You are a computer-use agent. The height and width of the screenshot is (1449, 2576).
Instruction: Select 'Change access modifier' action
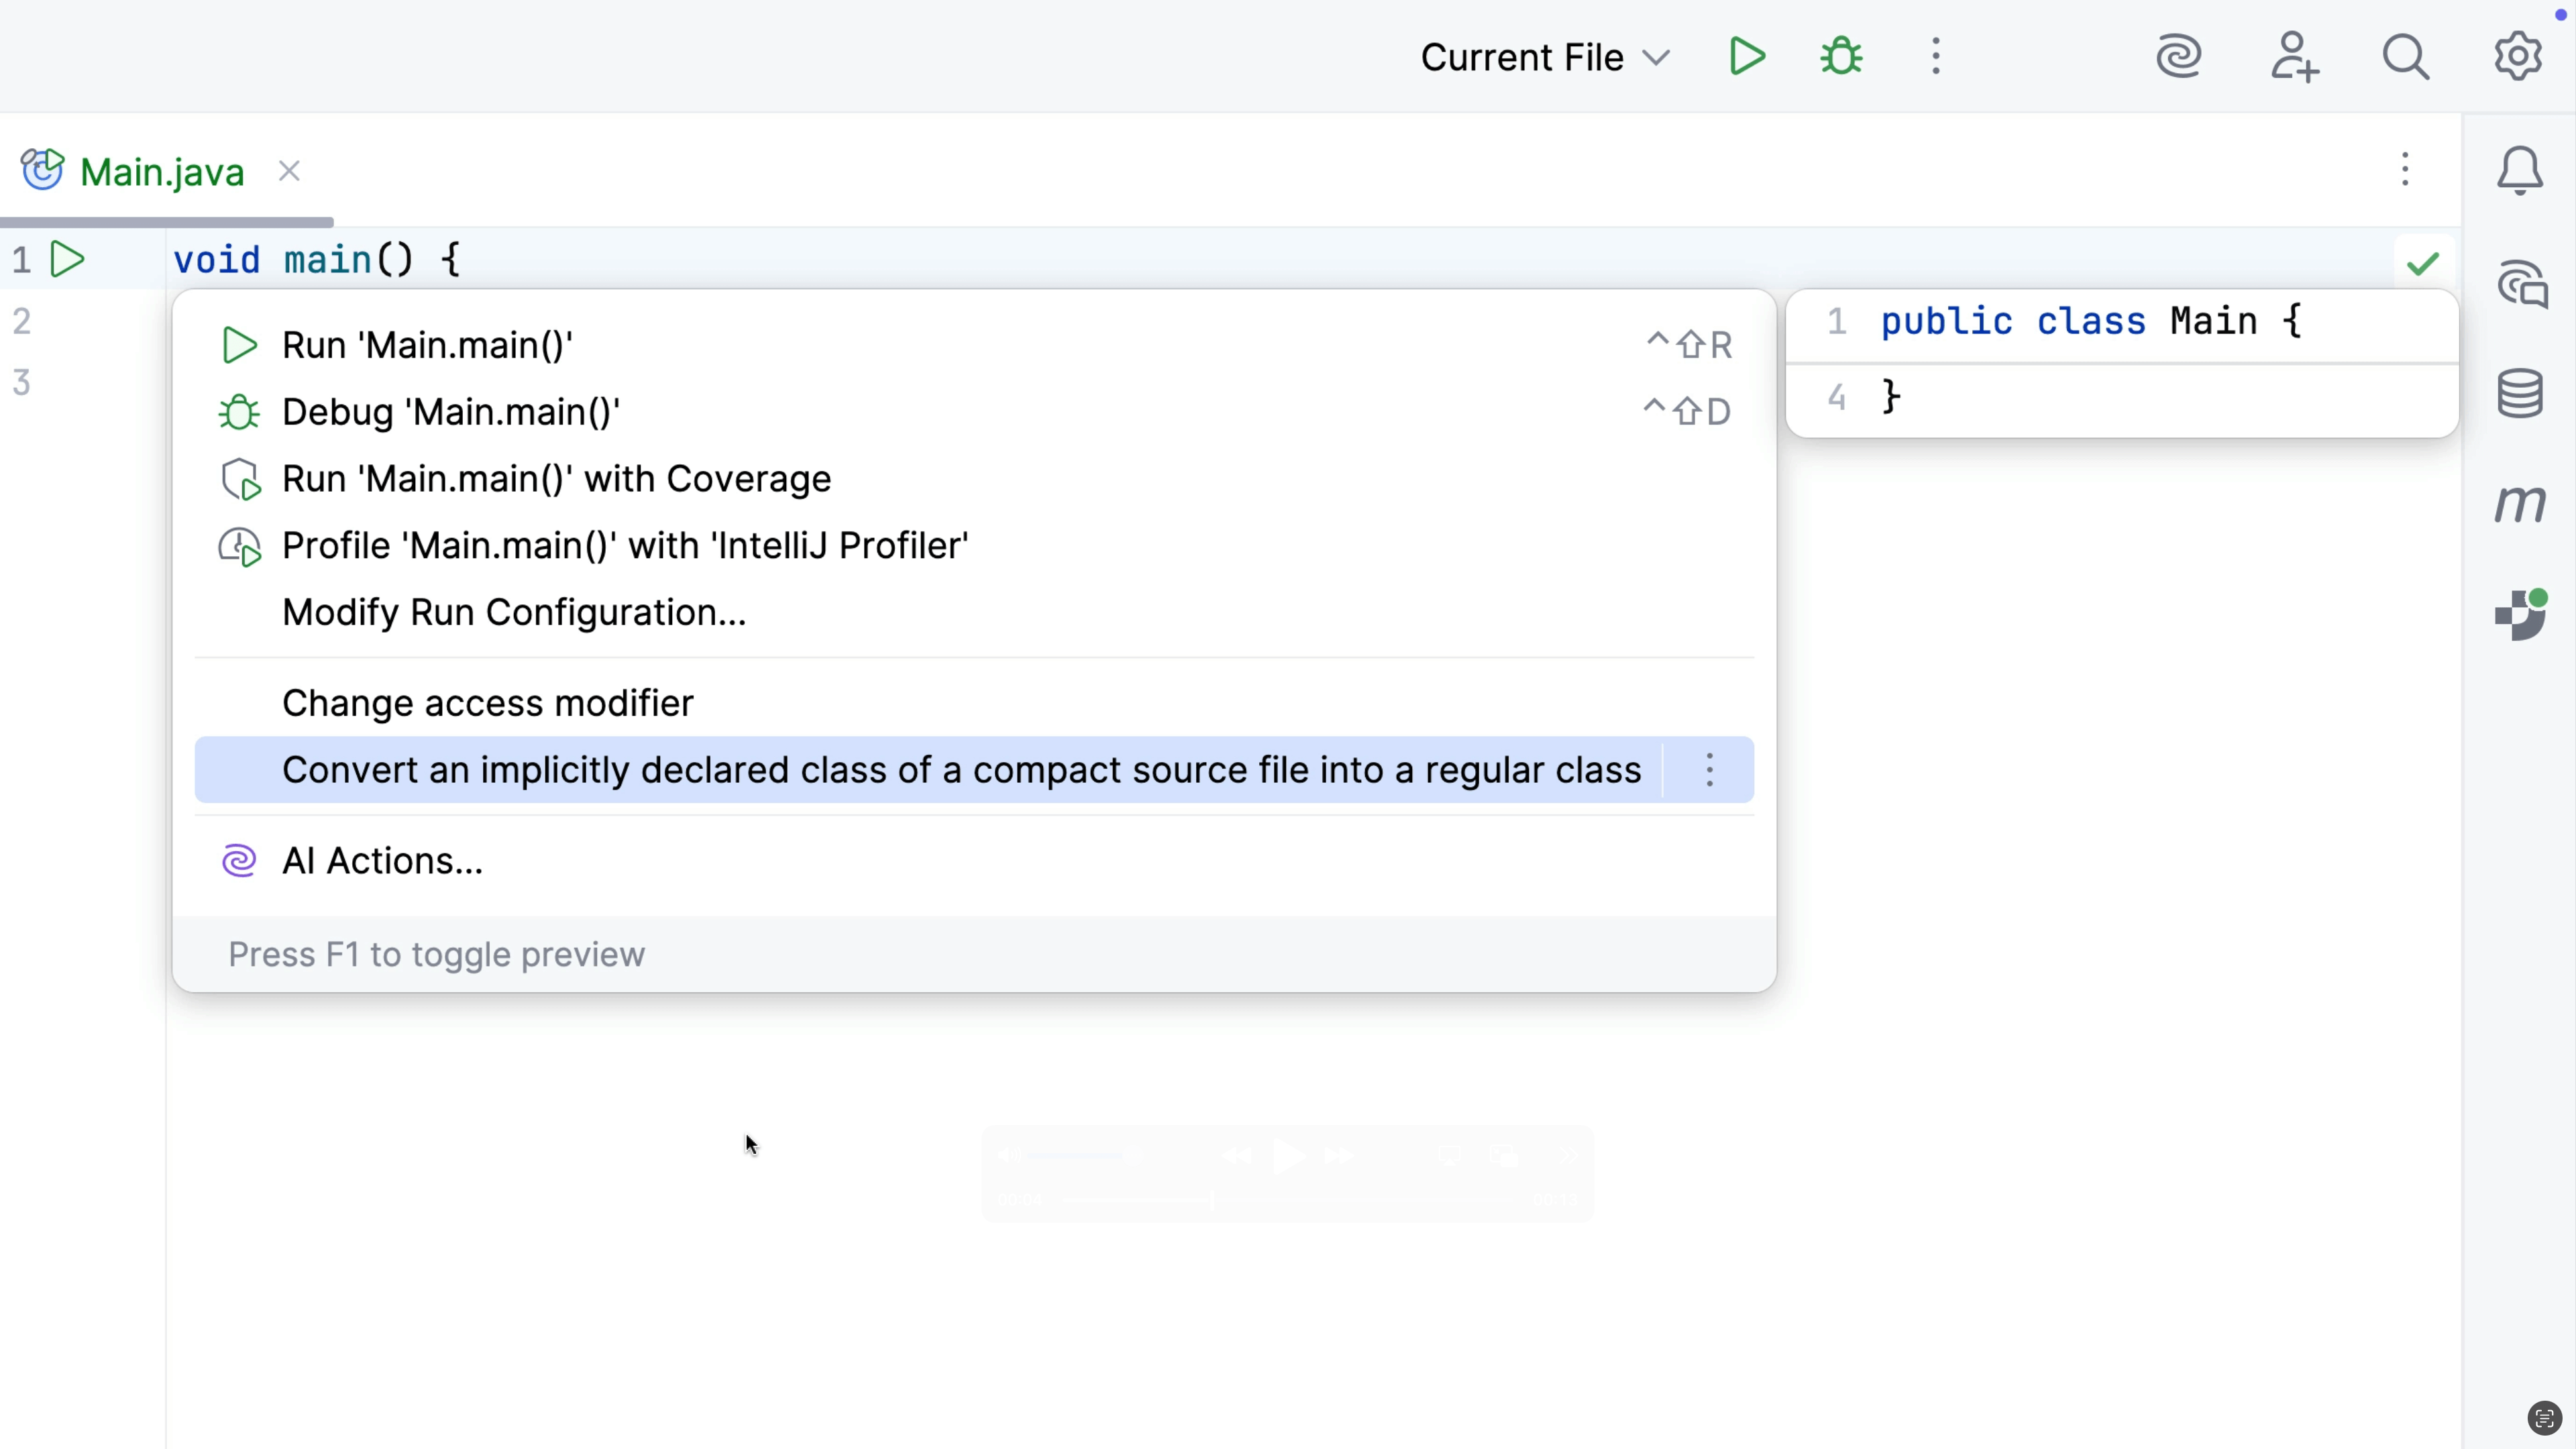click(x=487, y=703)
